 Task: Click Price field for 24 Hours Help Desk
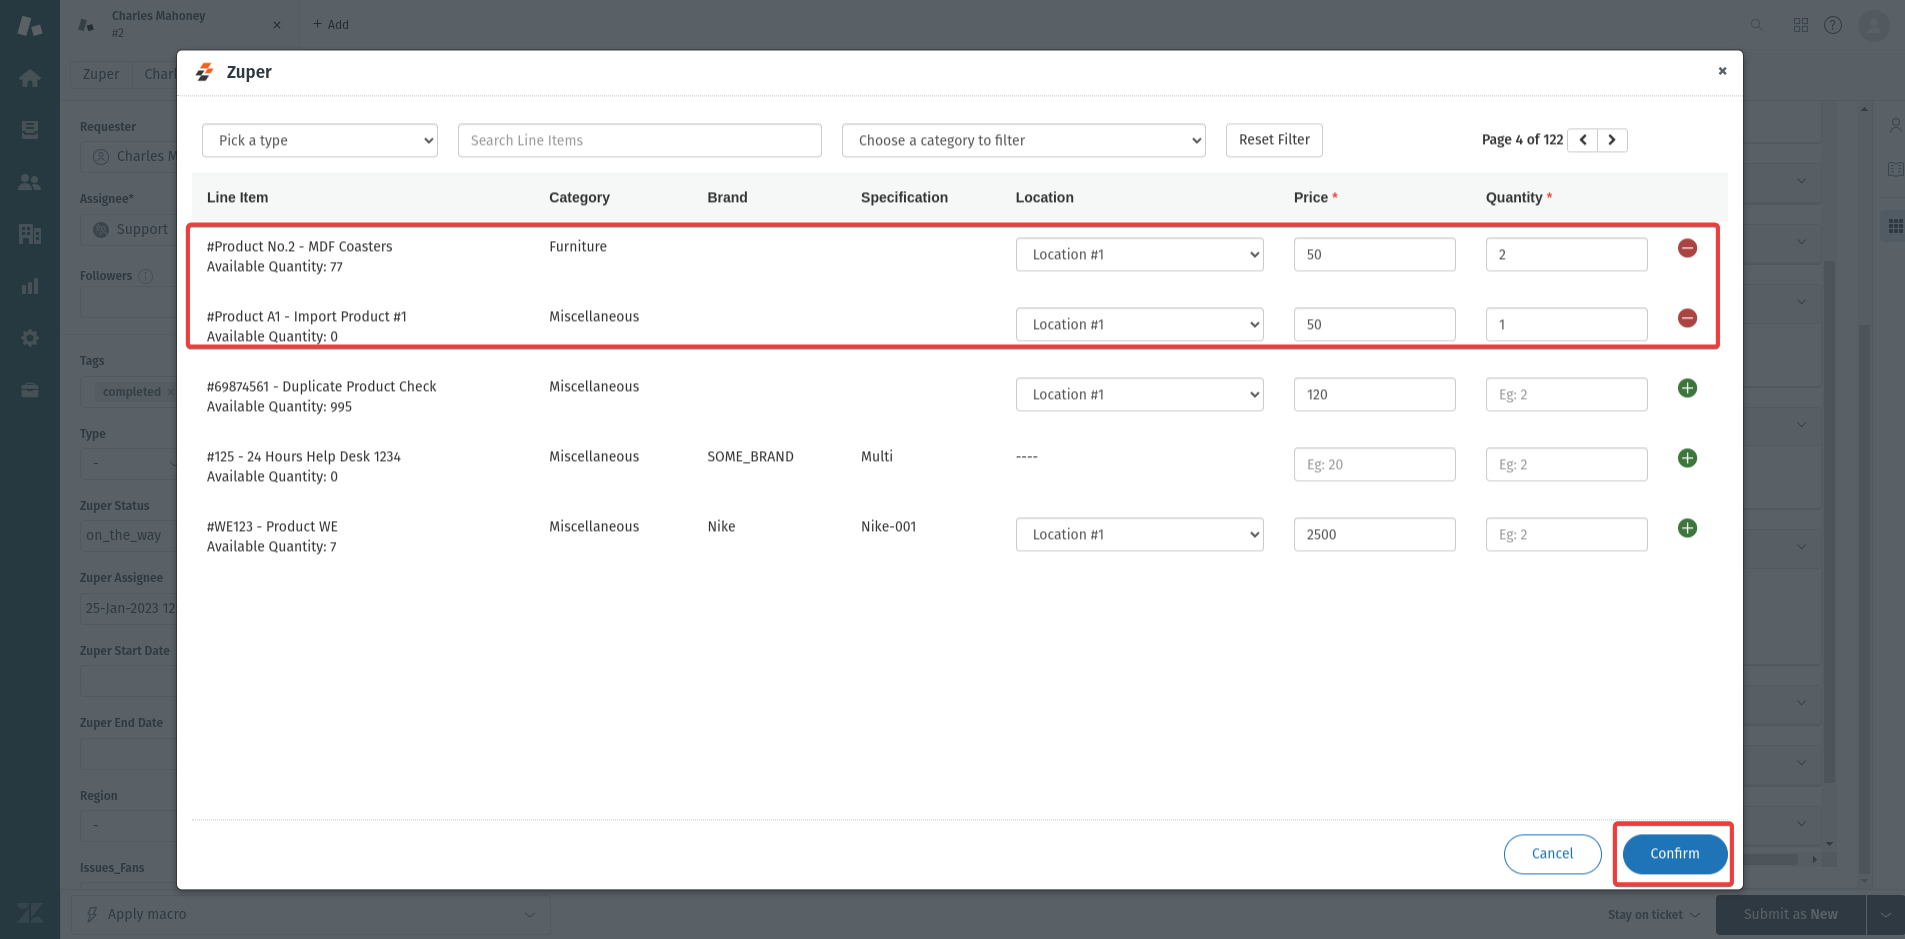1374,464
